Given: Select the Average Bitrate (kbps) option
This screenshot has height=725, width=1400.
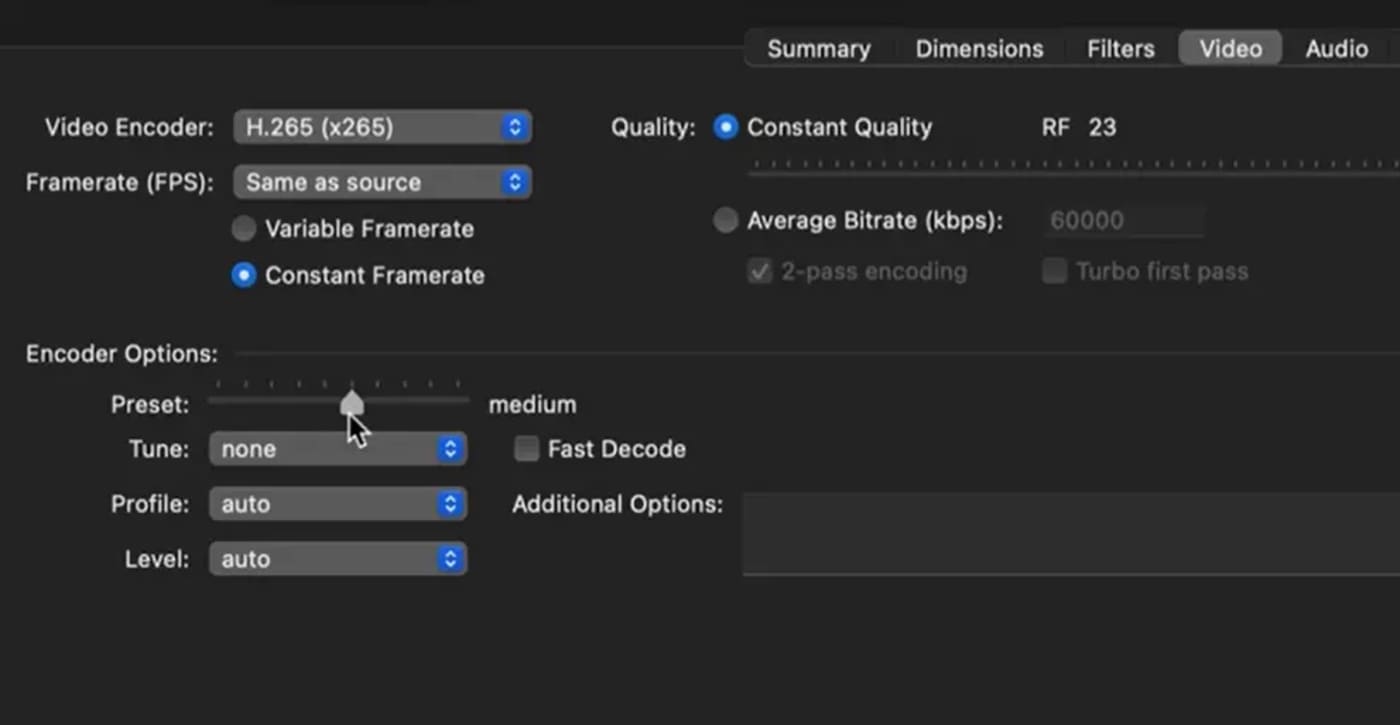Looking at the screenshot, I should tap(725, 220).
